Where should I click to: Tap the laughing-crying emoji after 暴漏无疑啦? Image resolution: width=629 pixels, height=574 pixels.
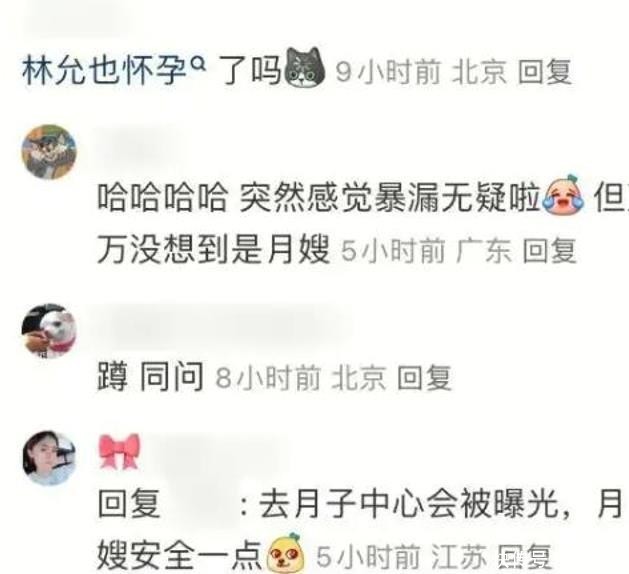[x=564, y=193]
